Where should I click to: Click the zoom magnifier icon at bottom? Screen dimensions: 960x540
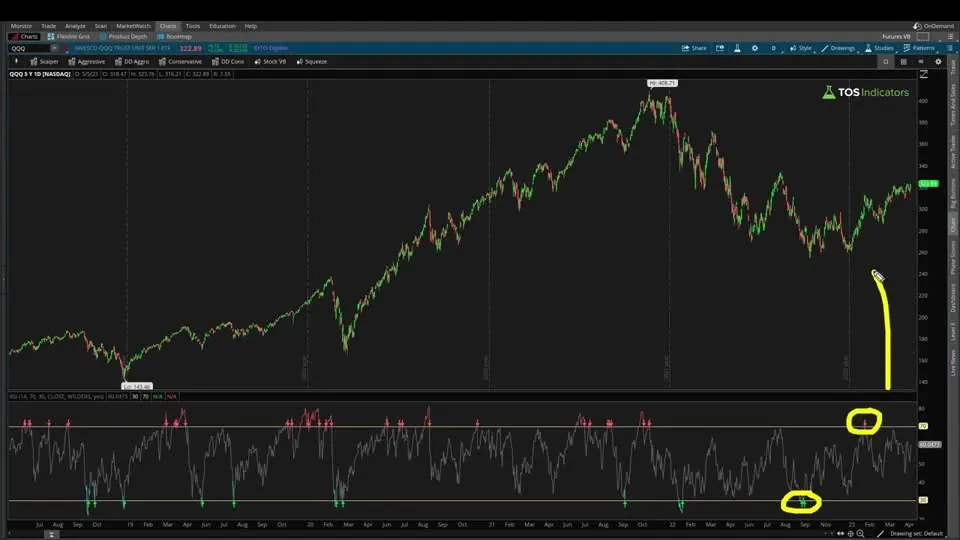(x=861, y=534)
